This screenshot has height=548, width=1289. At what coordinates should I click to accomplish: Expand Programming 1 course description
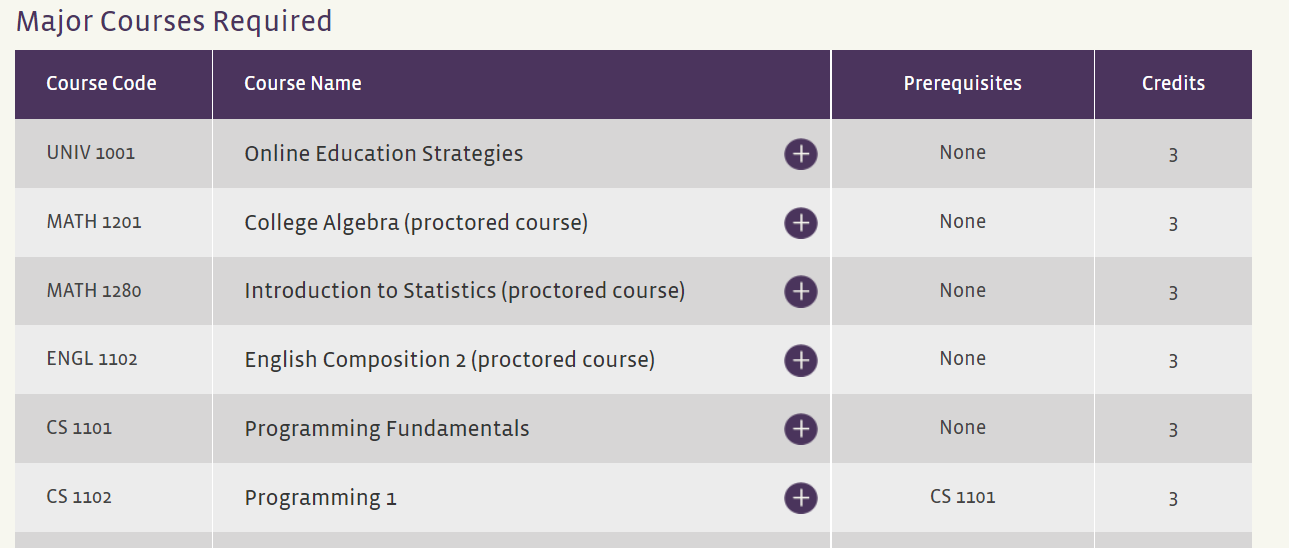800,498
